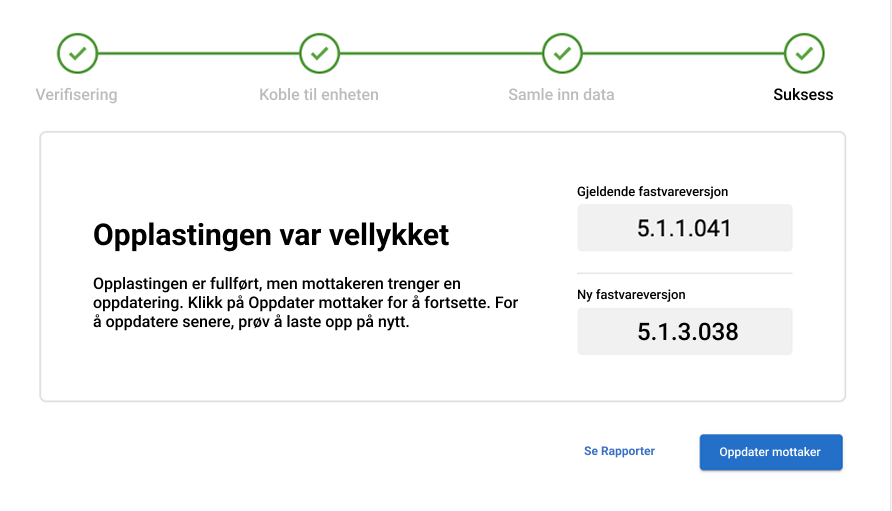
Task: Click progress line between Koble til enheten and Samle inn data
Action: [440, 53]
